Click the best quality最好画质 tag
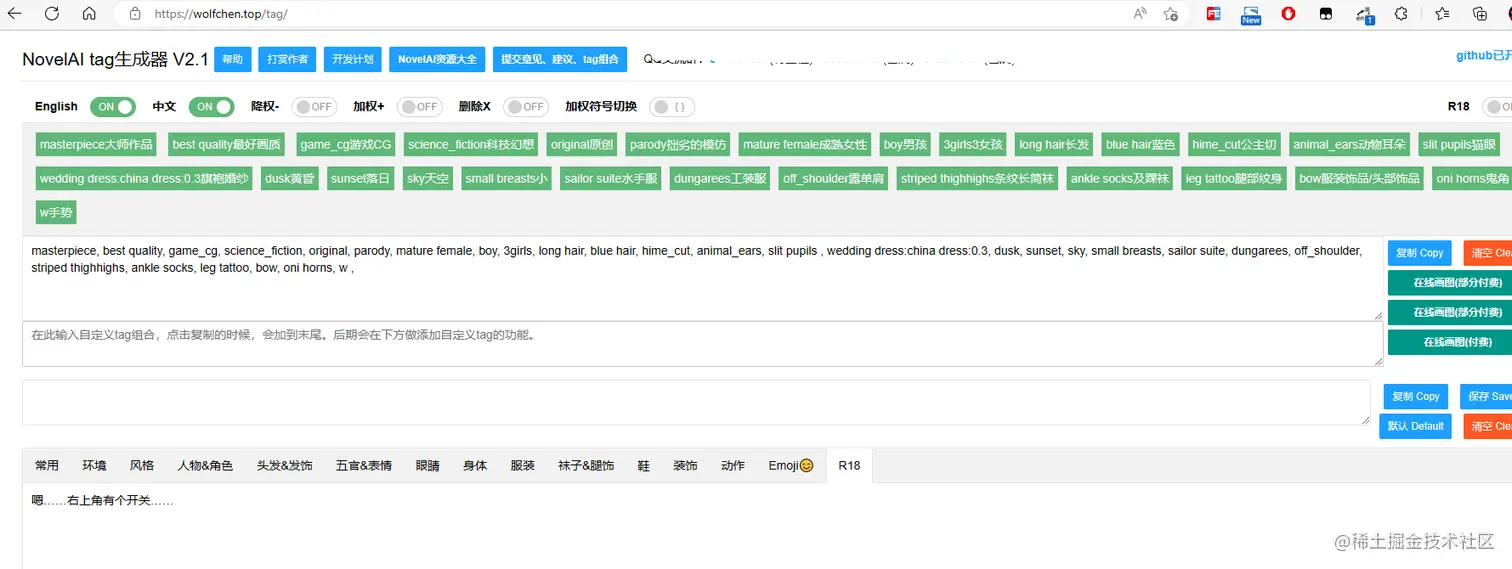Viewport: 1512px width, 569px height. point(227,145)
